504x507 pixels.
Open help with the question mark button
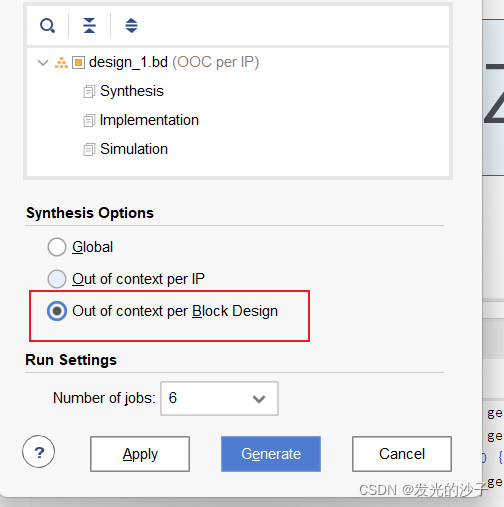(39, 452)
